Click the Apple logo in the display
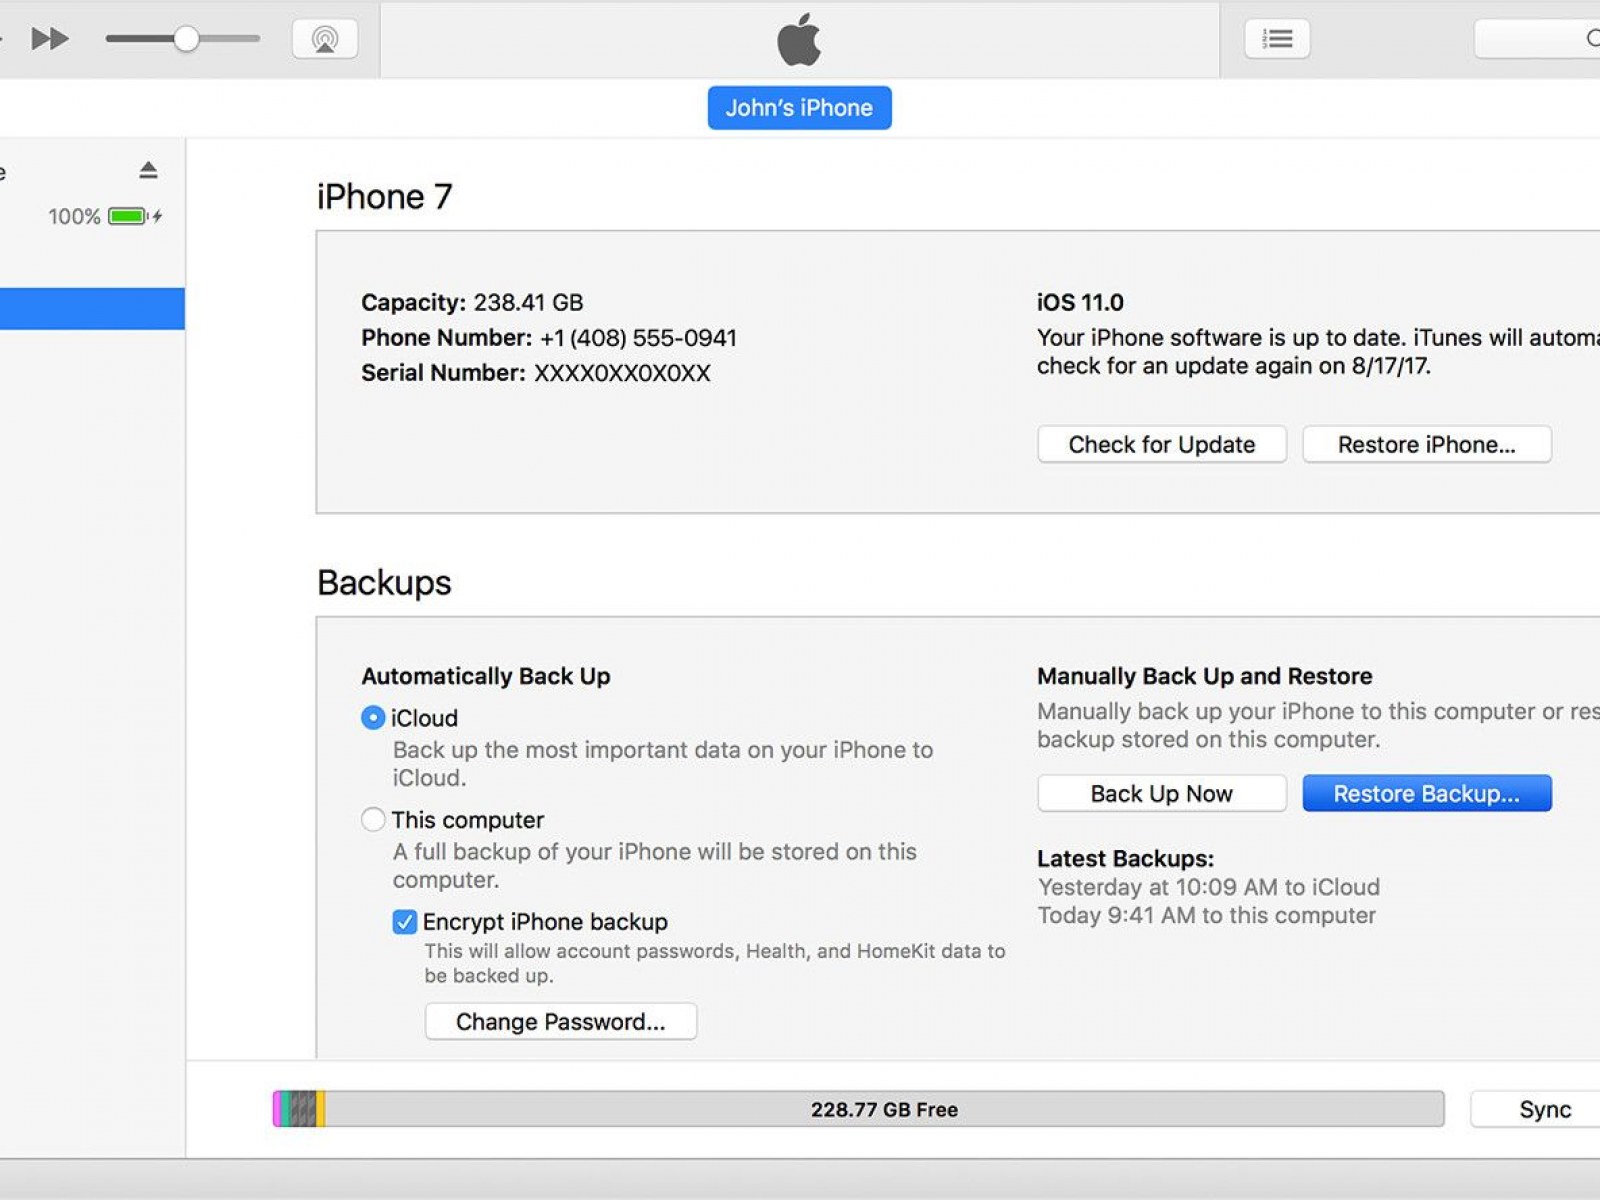 pyautogui.click(x=799, y=40)
